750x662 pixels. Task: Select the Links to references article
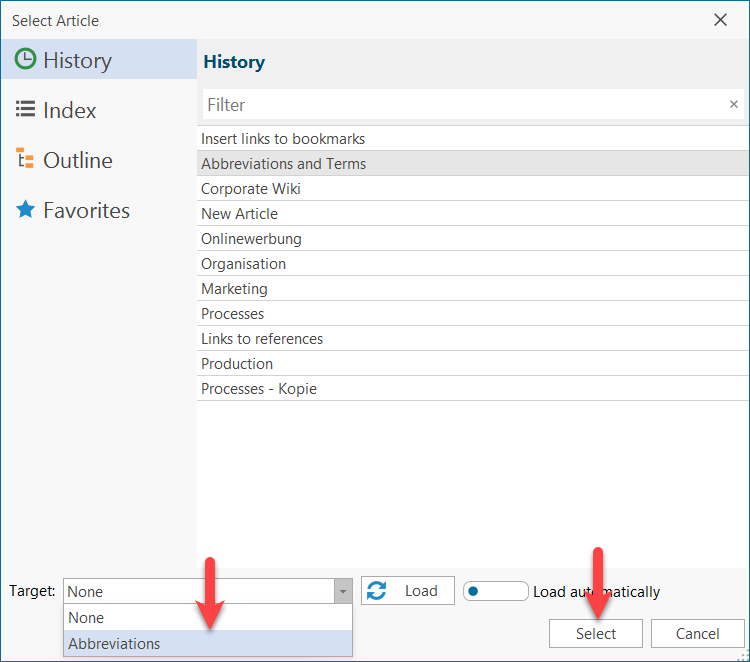click(x=262, y=339)
